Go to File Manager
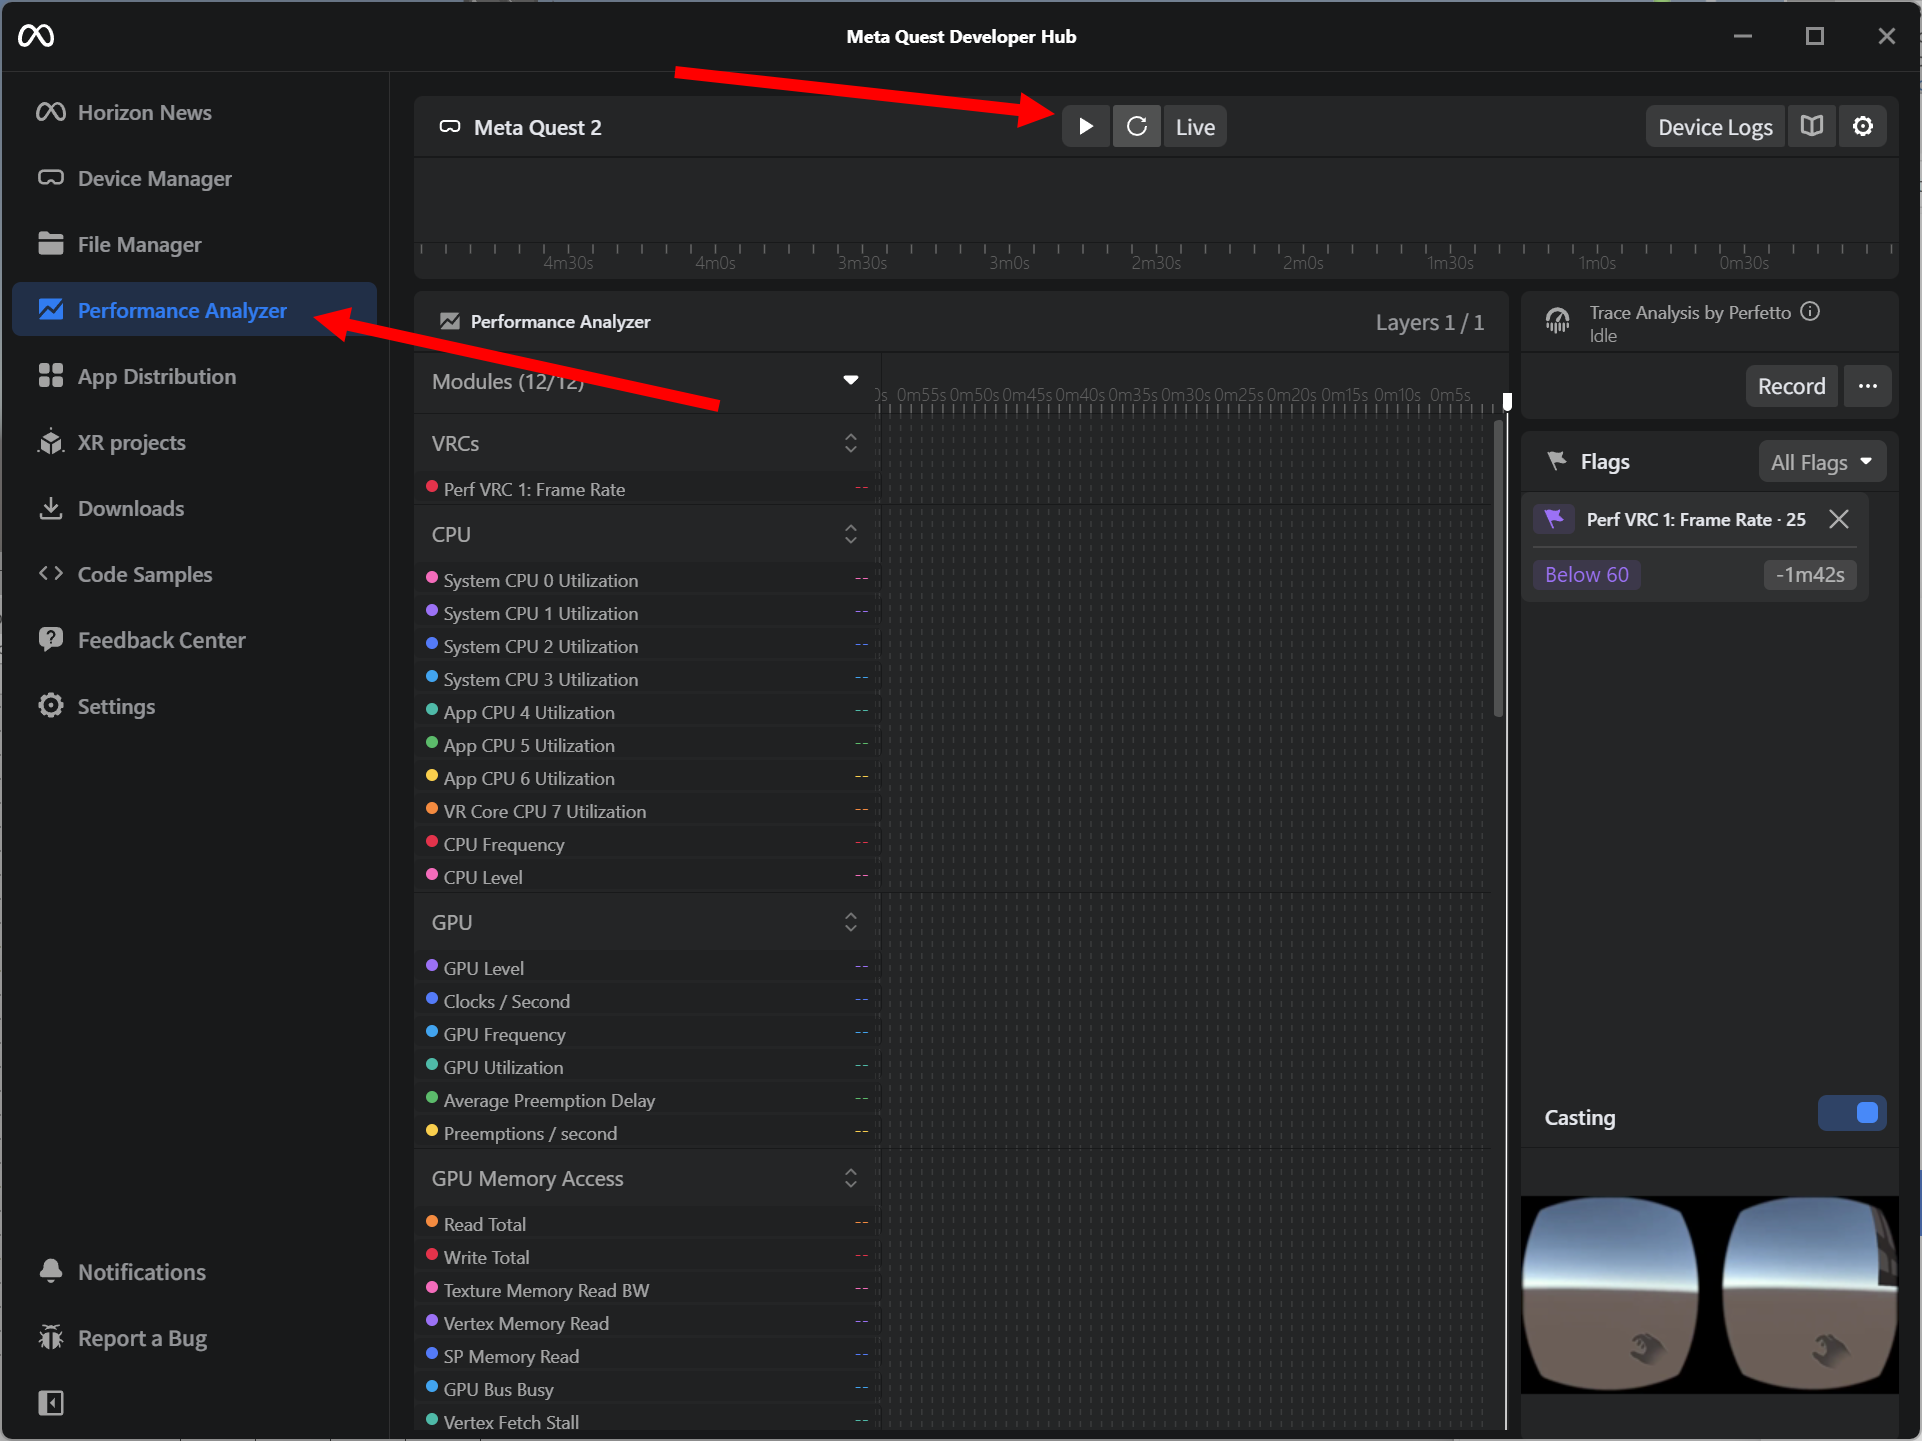The height and width of the screenshot is (1441, 1922). [x=196, y=244]
